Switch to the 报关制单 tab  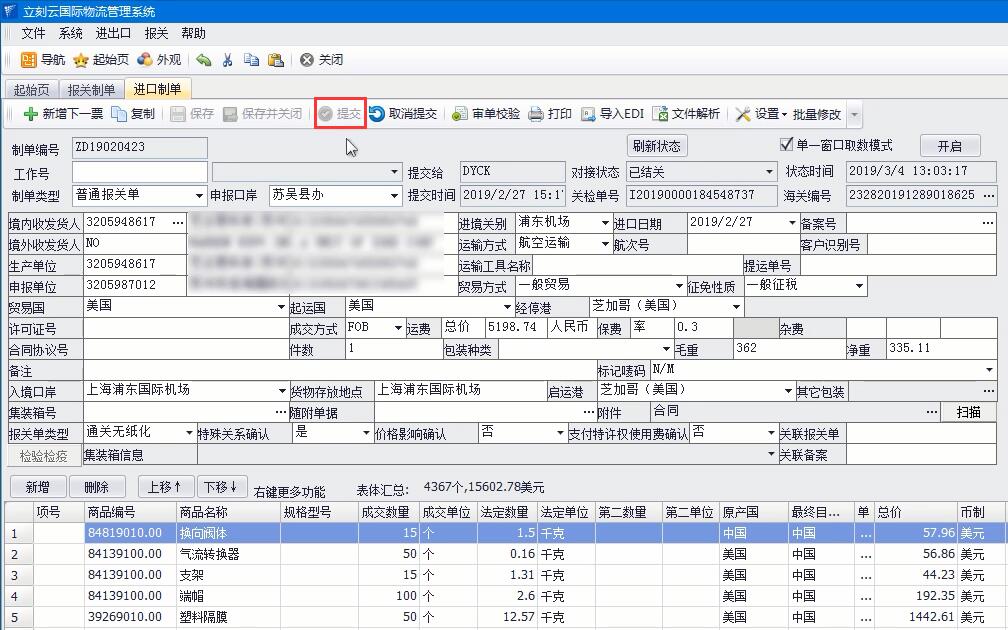91,90
